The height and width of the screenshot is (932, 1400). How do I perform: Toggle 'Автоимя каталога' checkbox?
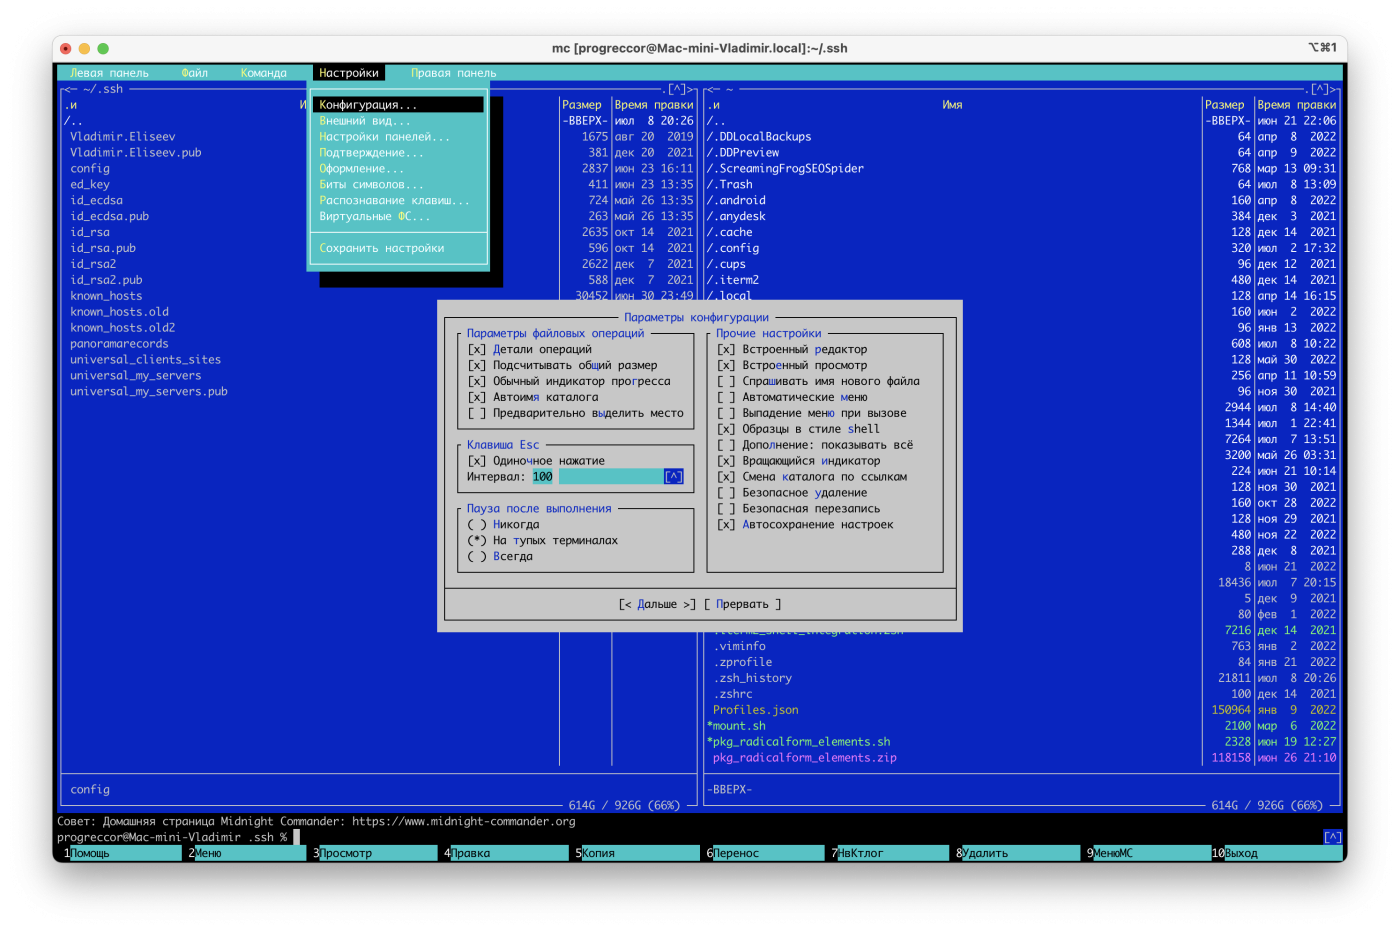(476, 397)
